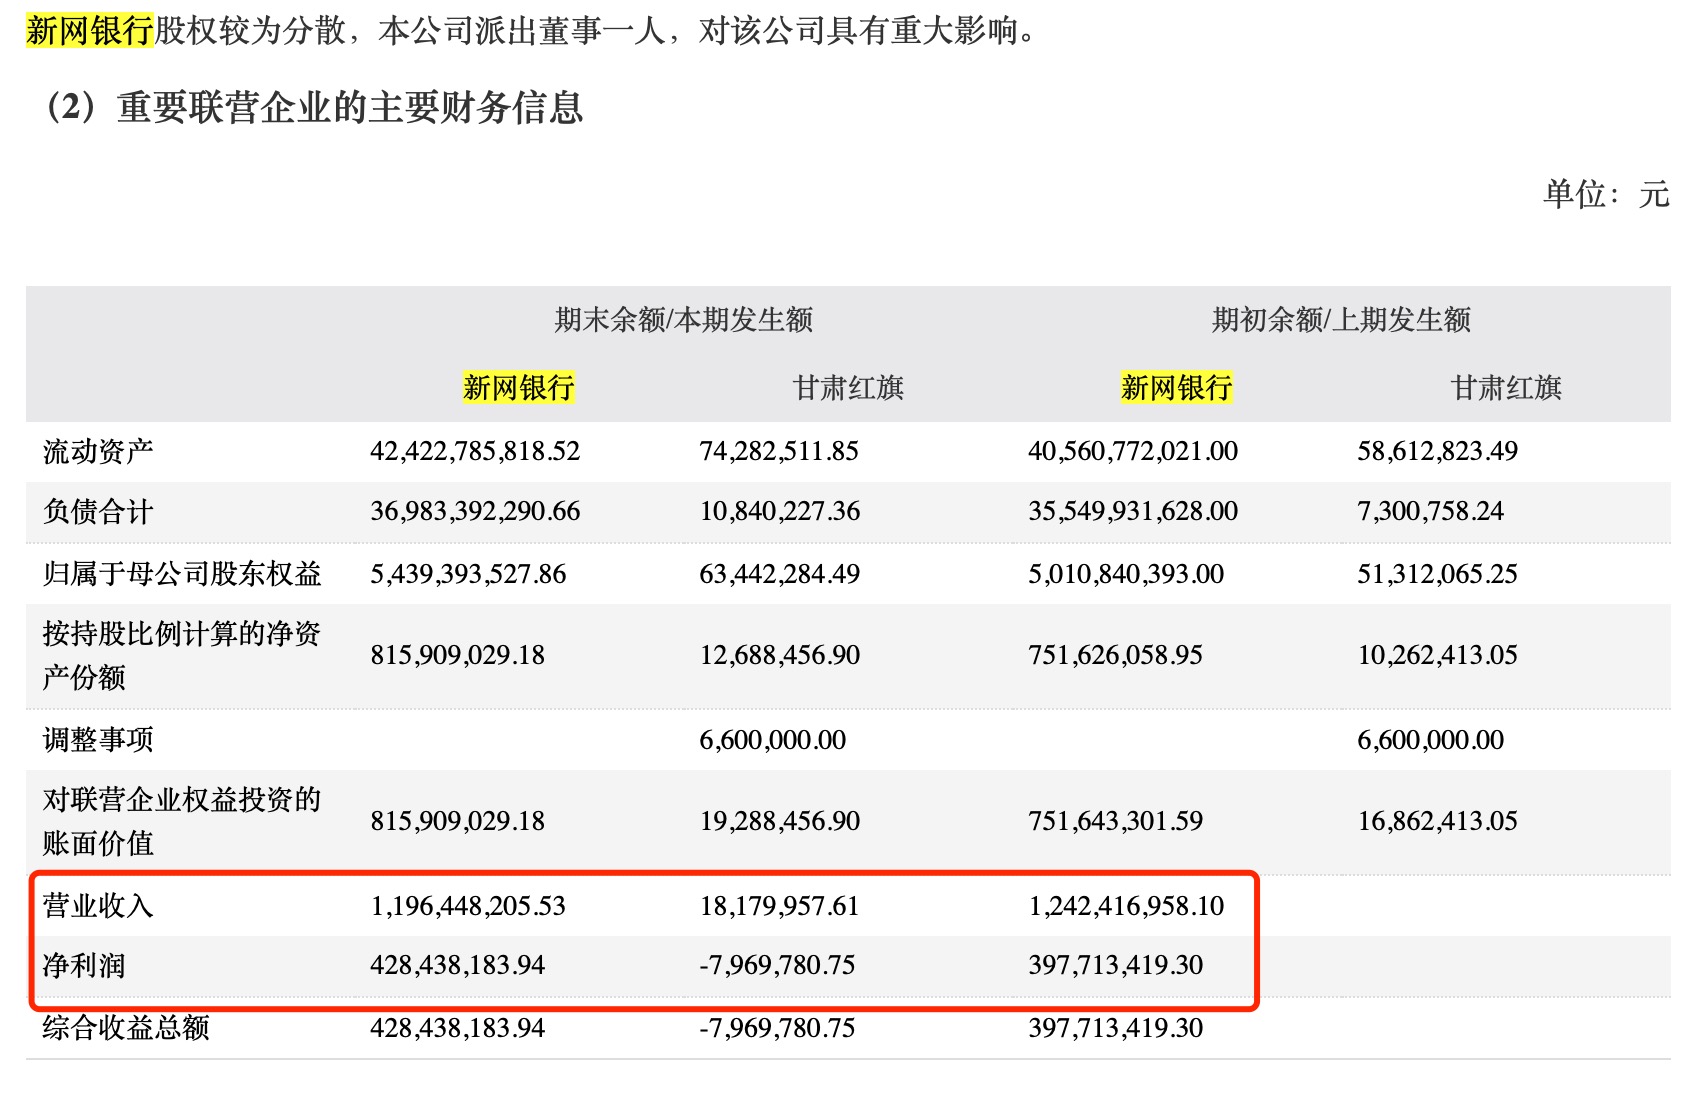
Task: Select the 调整事项 row label
Action: tap(98, 740)
